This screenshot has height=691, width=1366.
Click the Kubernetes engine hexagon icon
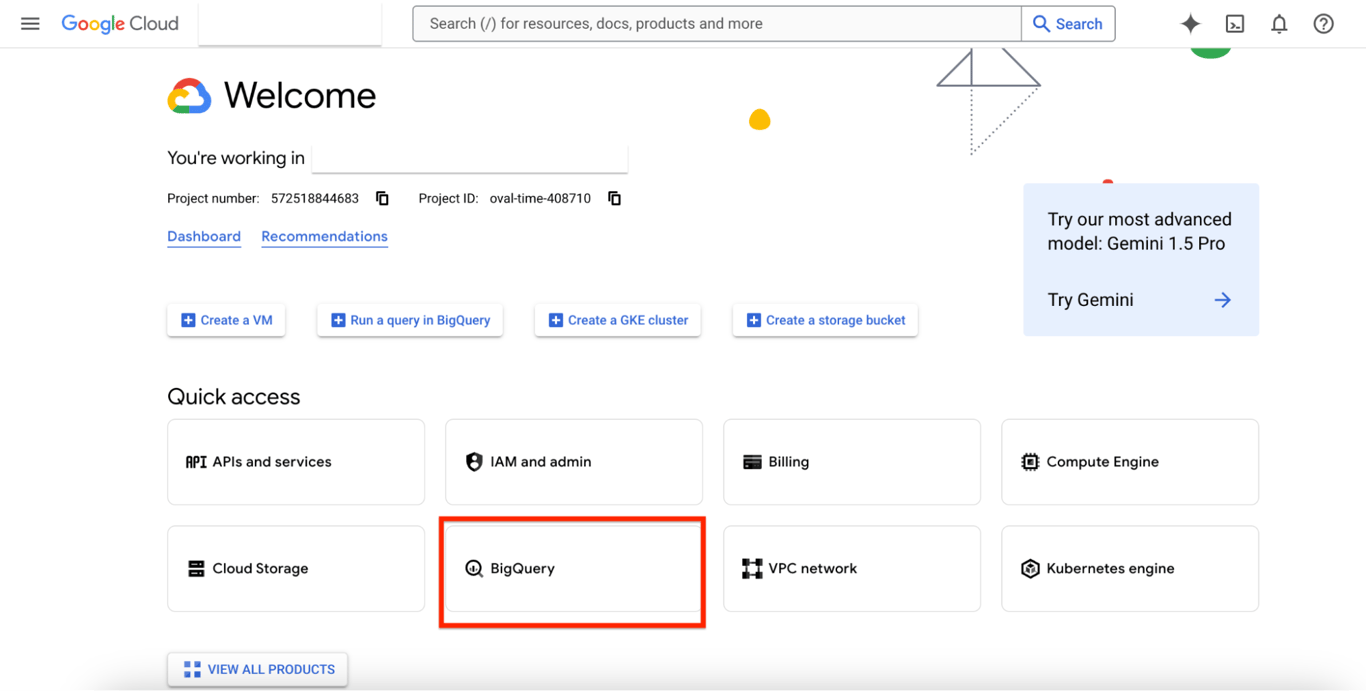1030,568
